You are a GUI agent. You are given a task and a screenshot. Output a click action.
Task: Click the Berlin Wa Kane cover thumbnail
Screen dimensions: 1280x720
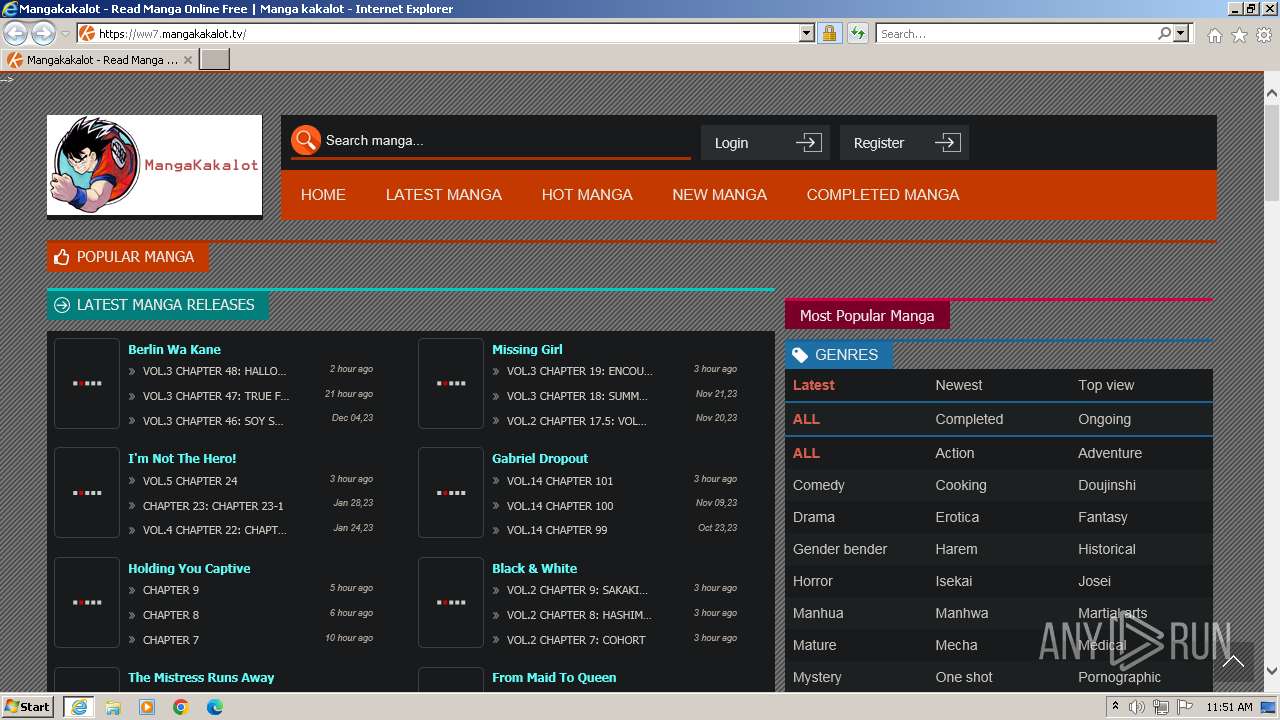87,383
